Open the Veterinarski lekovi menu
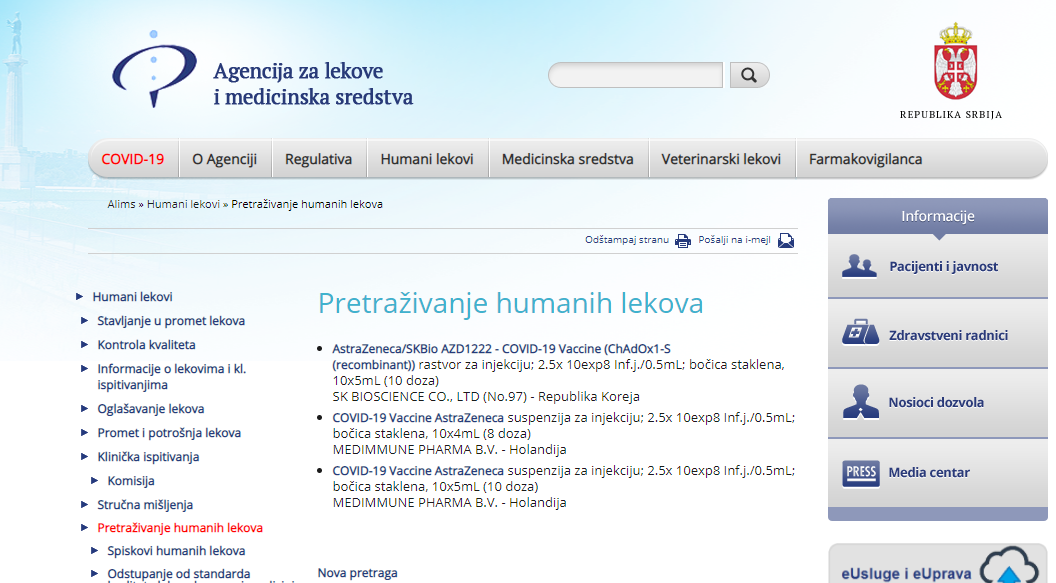 coord(721,159)
